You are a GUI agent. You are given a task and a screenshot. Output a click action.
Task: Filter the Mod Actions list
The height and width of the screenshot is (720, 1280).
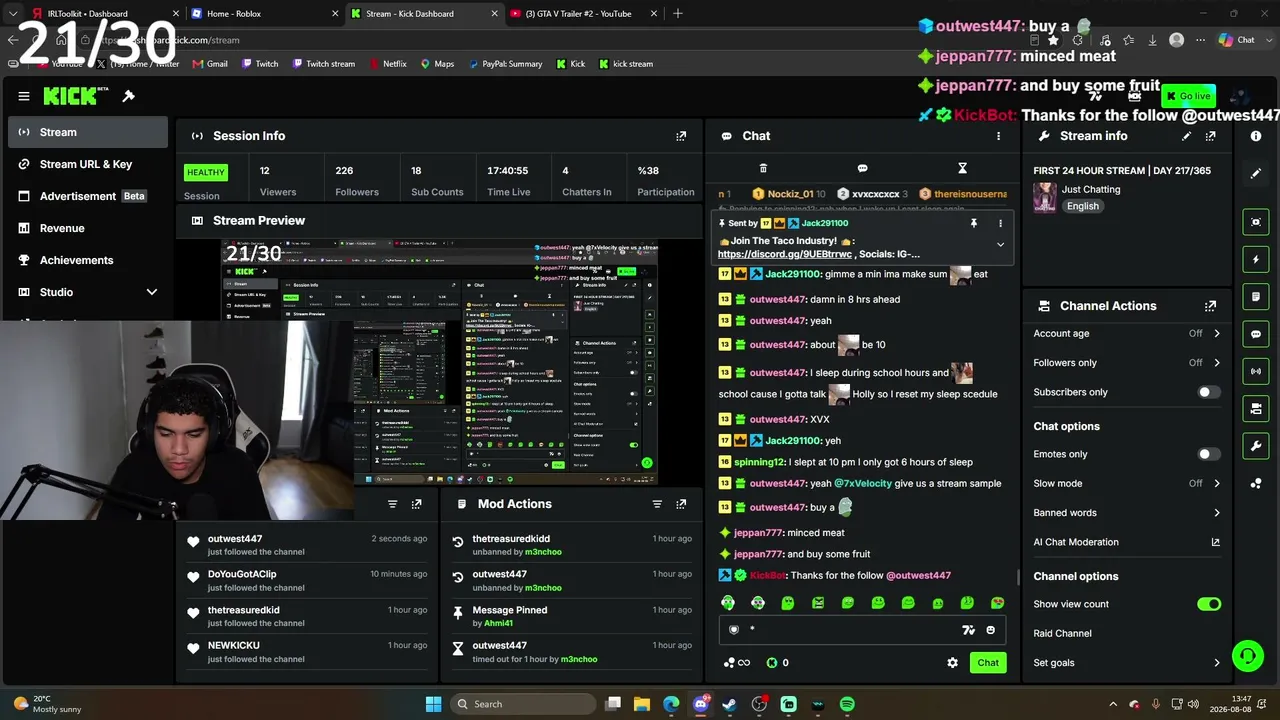pos(657,504)
